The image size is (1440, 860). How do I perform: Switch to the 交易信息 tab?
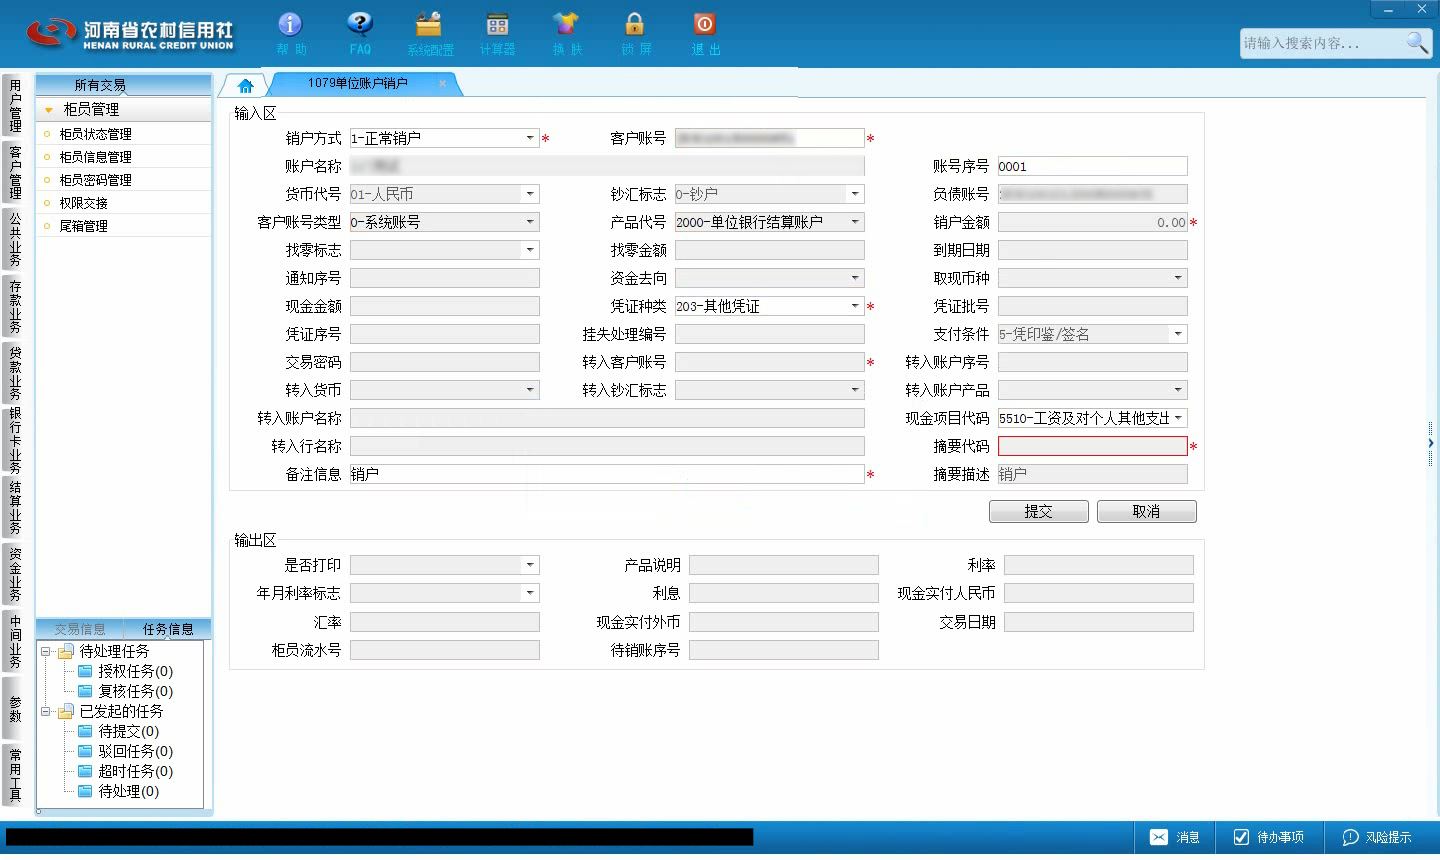pyautogui.click(x=80, y=629)
